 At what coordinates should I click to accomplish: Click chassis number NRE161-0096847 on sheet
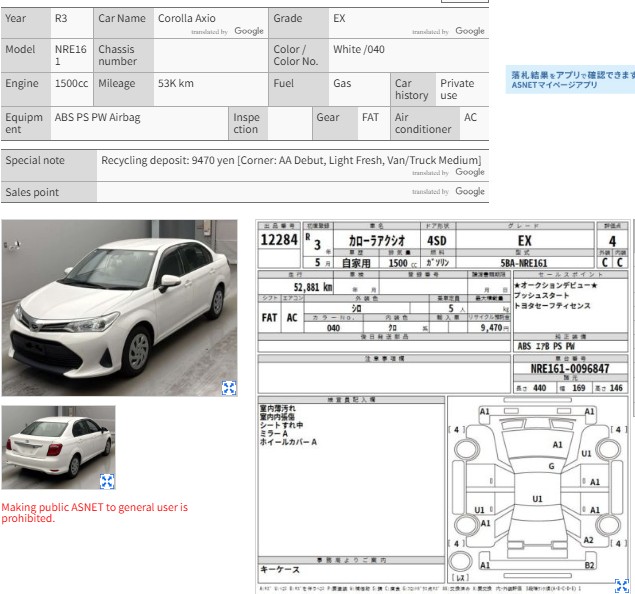click(x=570, y=368)
